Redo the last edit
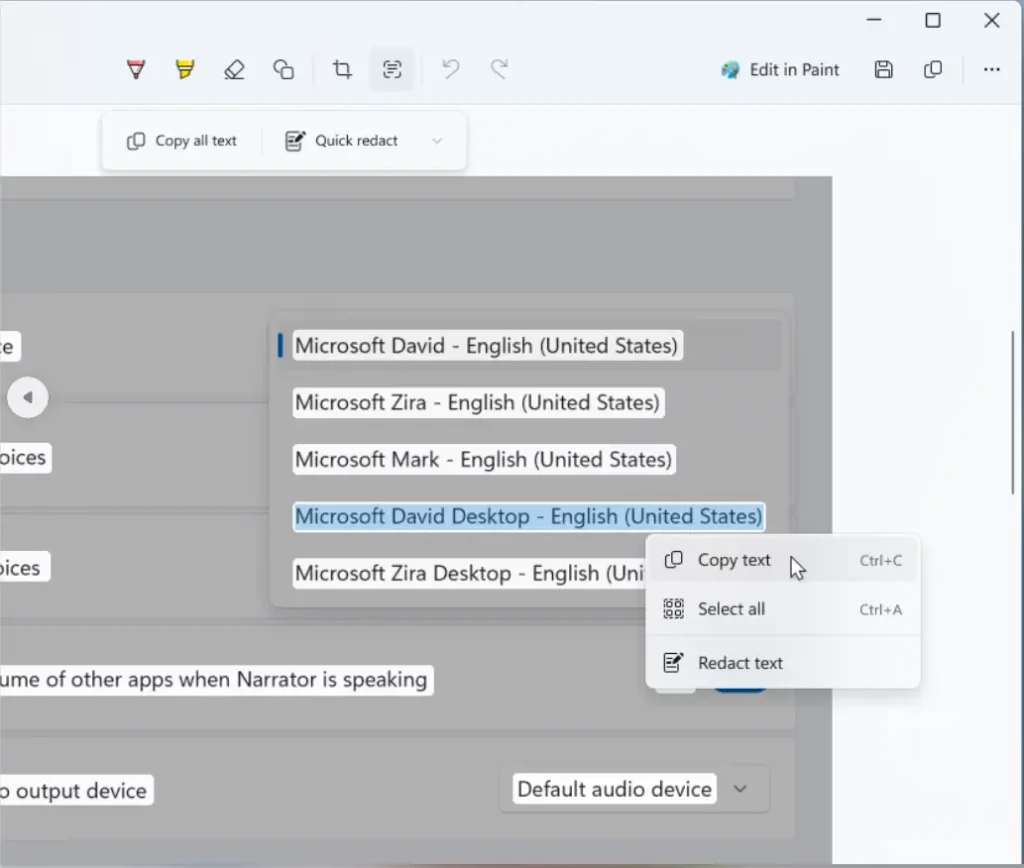The image size is (1024, 868). 500,69
